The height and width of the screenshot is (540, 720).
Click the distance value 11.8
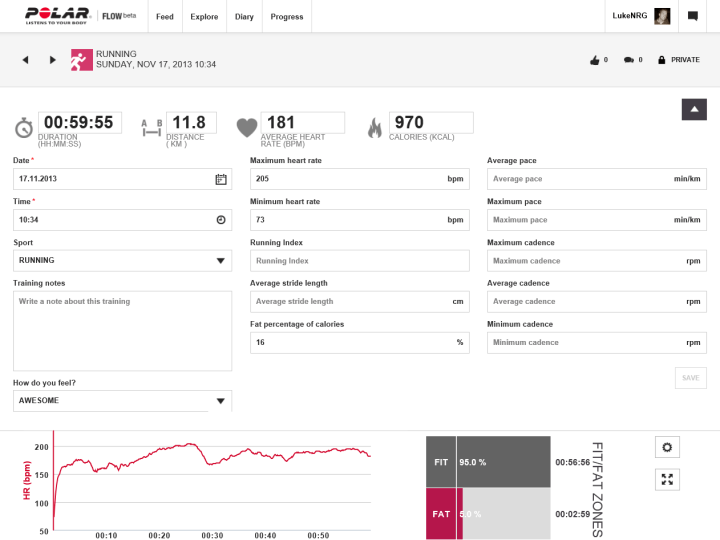pos(189,123)
